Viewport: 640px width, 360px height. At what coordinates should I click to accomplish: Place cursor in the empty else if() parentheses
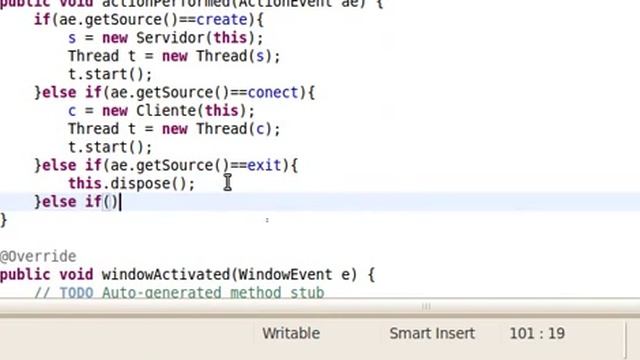(110, 202)
